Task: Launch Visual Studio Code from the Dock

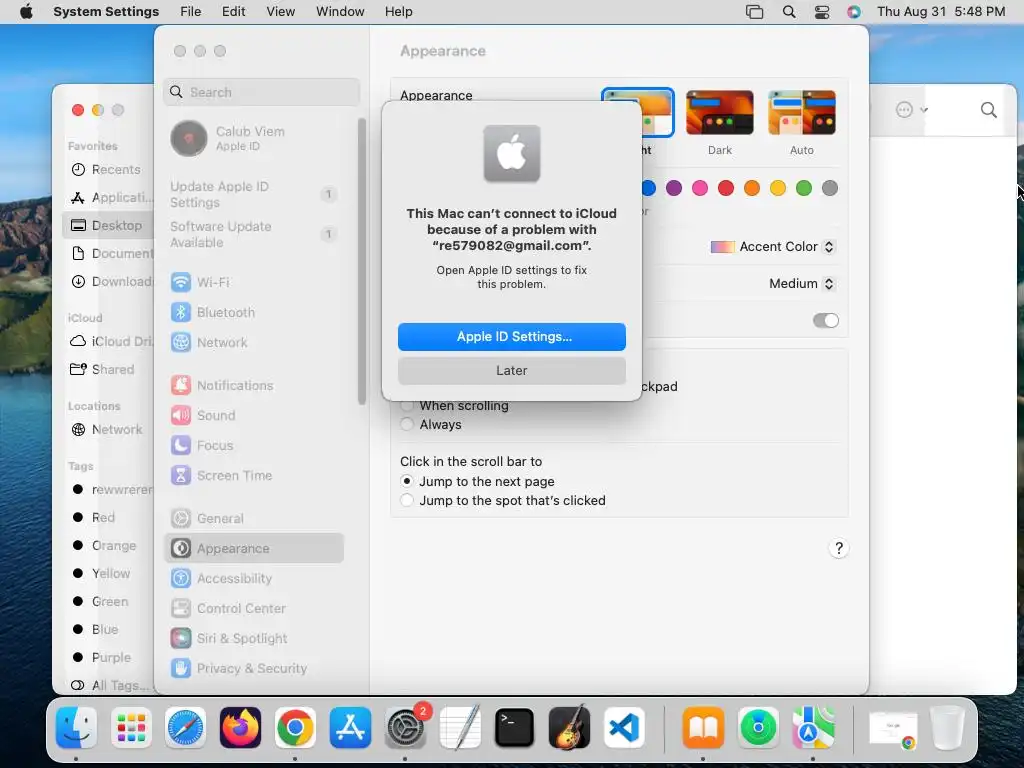Action: pos(624,728)
